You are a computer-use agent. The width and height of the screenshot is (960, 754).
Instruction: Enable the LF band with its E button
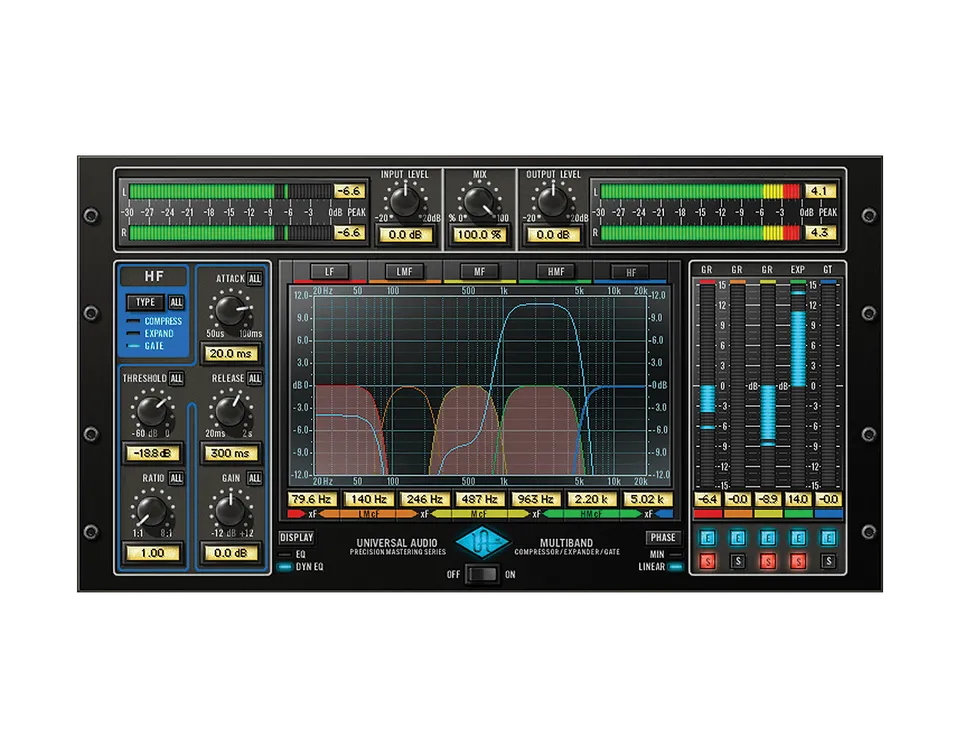point(707,538)
